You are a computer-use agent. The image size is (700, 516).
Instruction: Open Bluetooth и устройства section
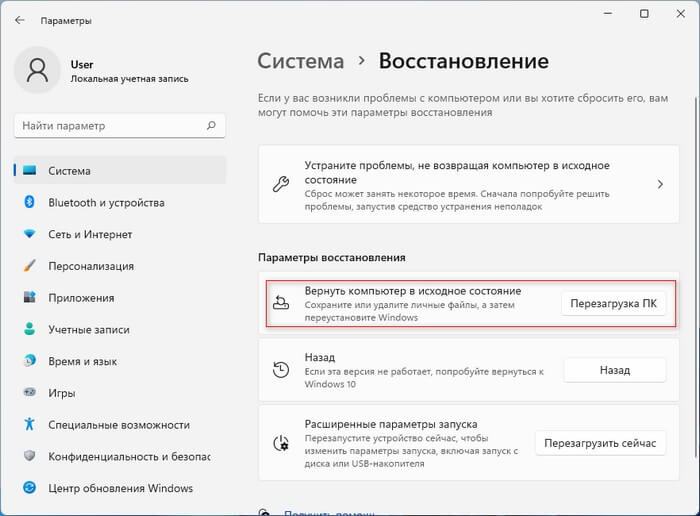120,202
